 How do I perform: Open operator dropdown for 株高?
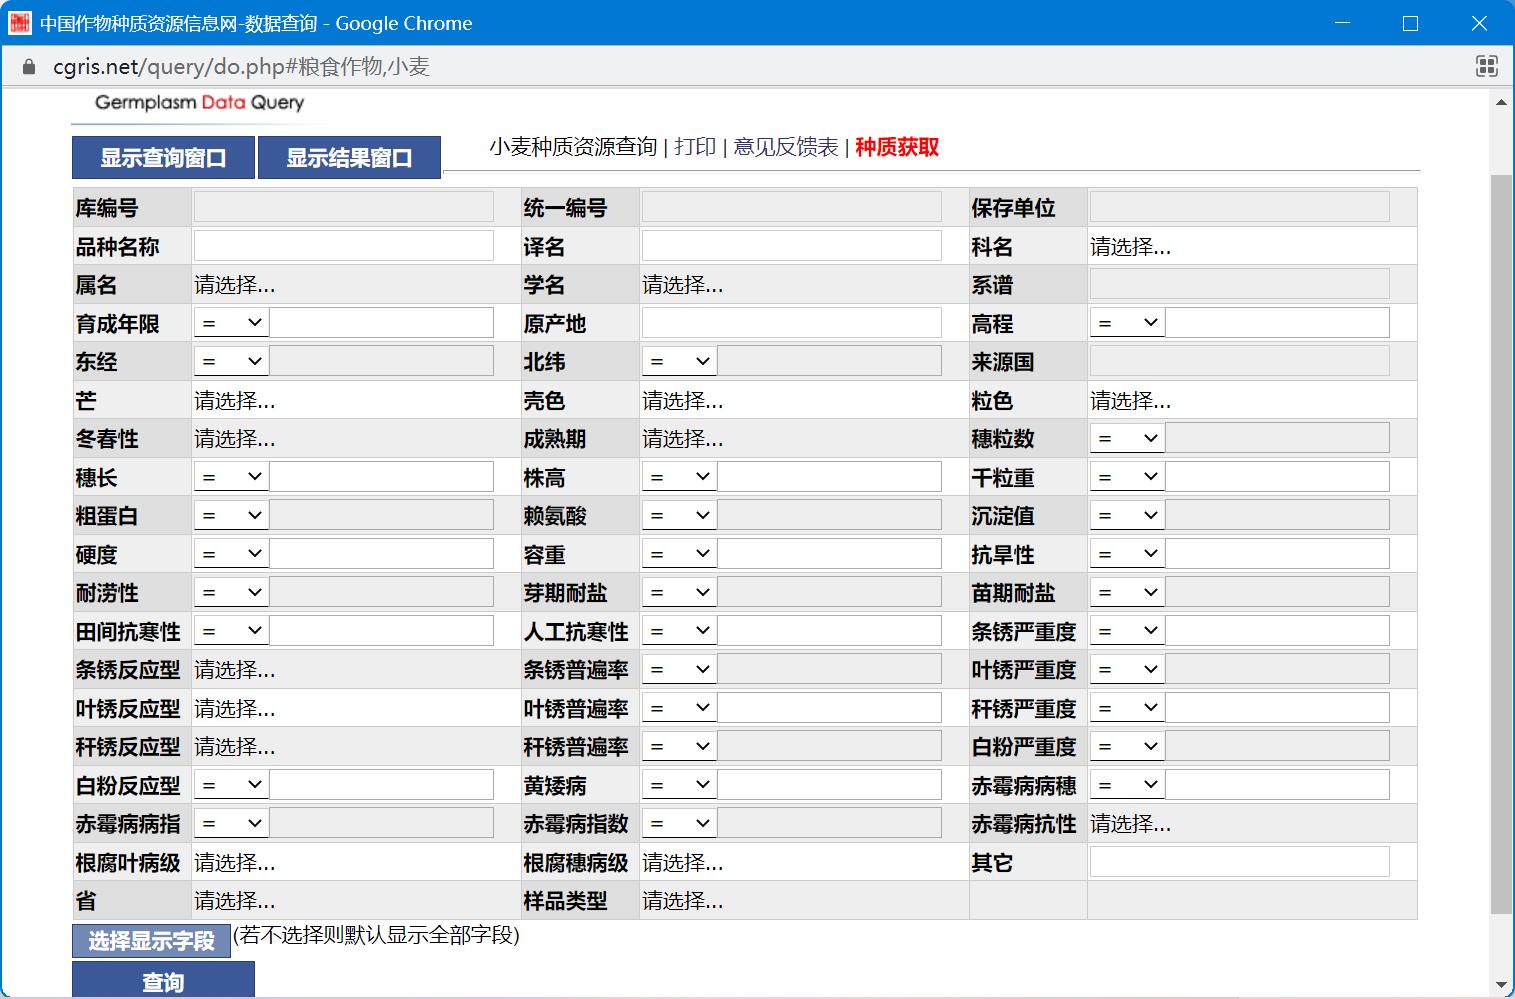tap(679, 477)
